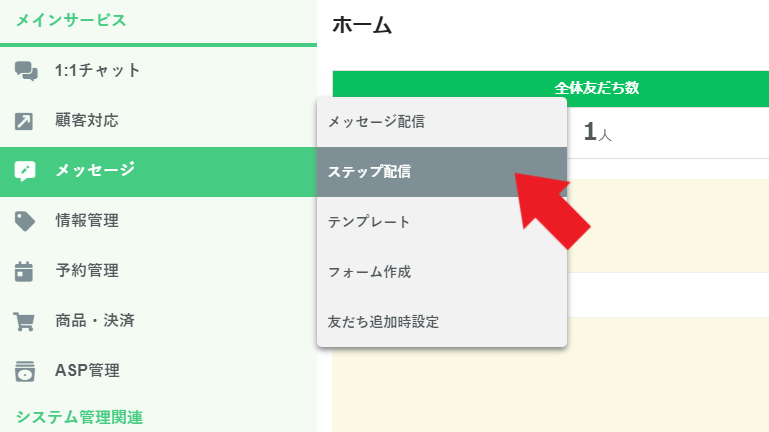
Task: Open the 1:1チャット sidebar label
Action: tap(98, 71)
